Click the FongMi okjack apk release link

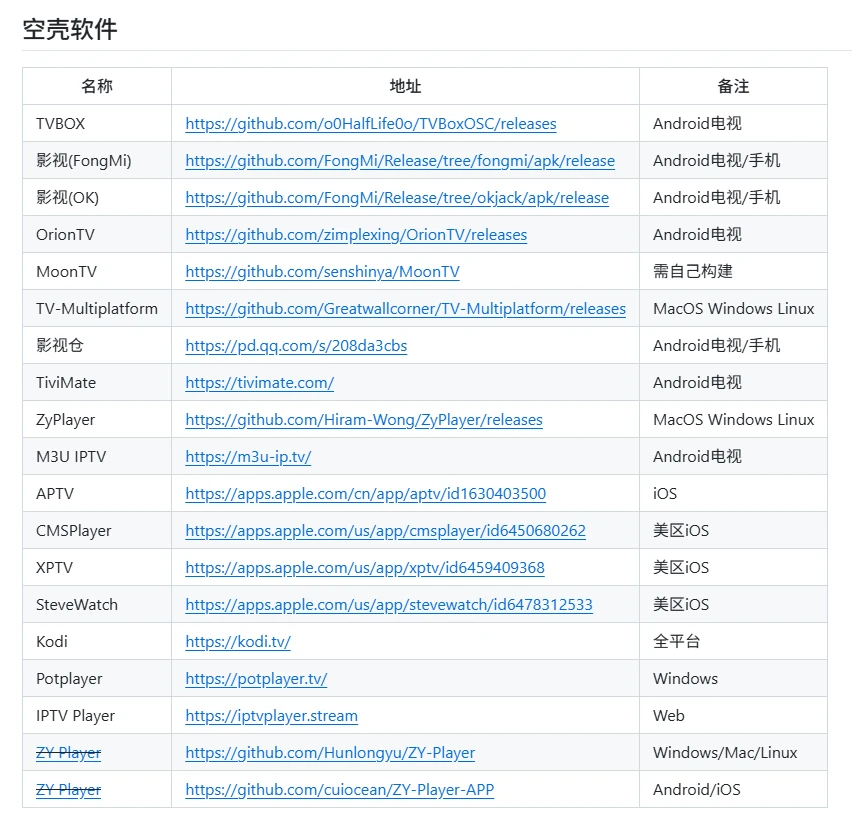pyautogui.click(x=397, y=198)
